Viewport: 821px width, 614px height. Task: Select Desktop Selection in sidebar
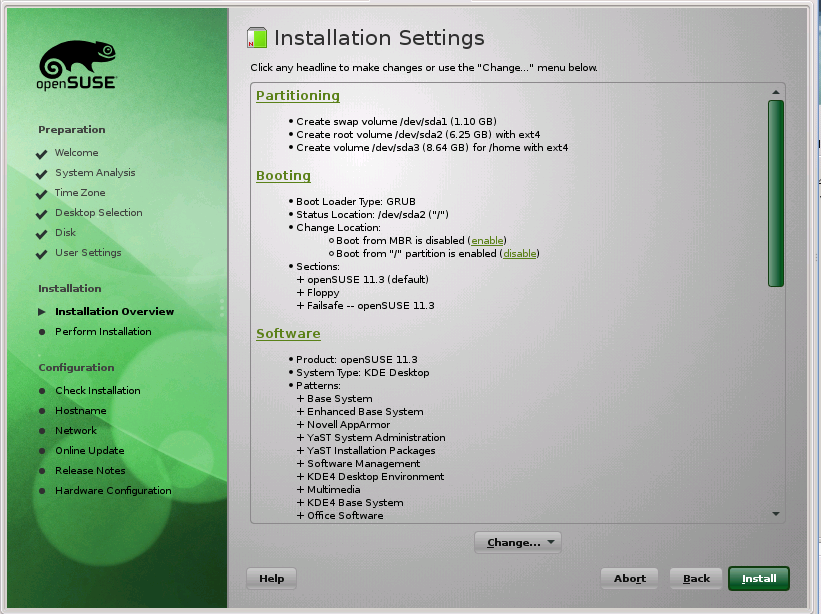99,212
